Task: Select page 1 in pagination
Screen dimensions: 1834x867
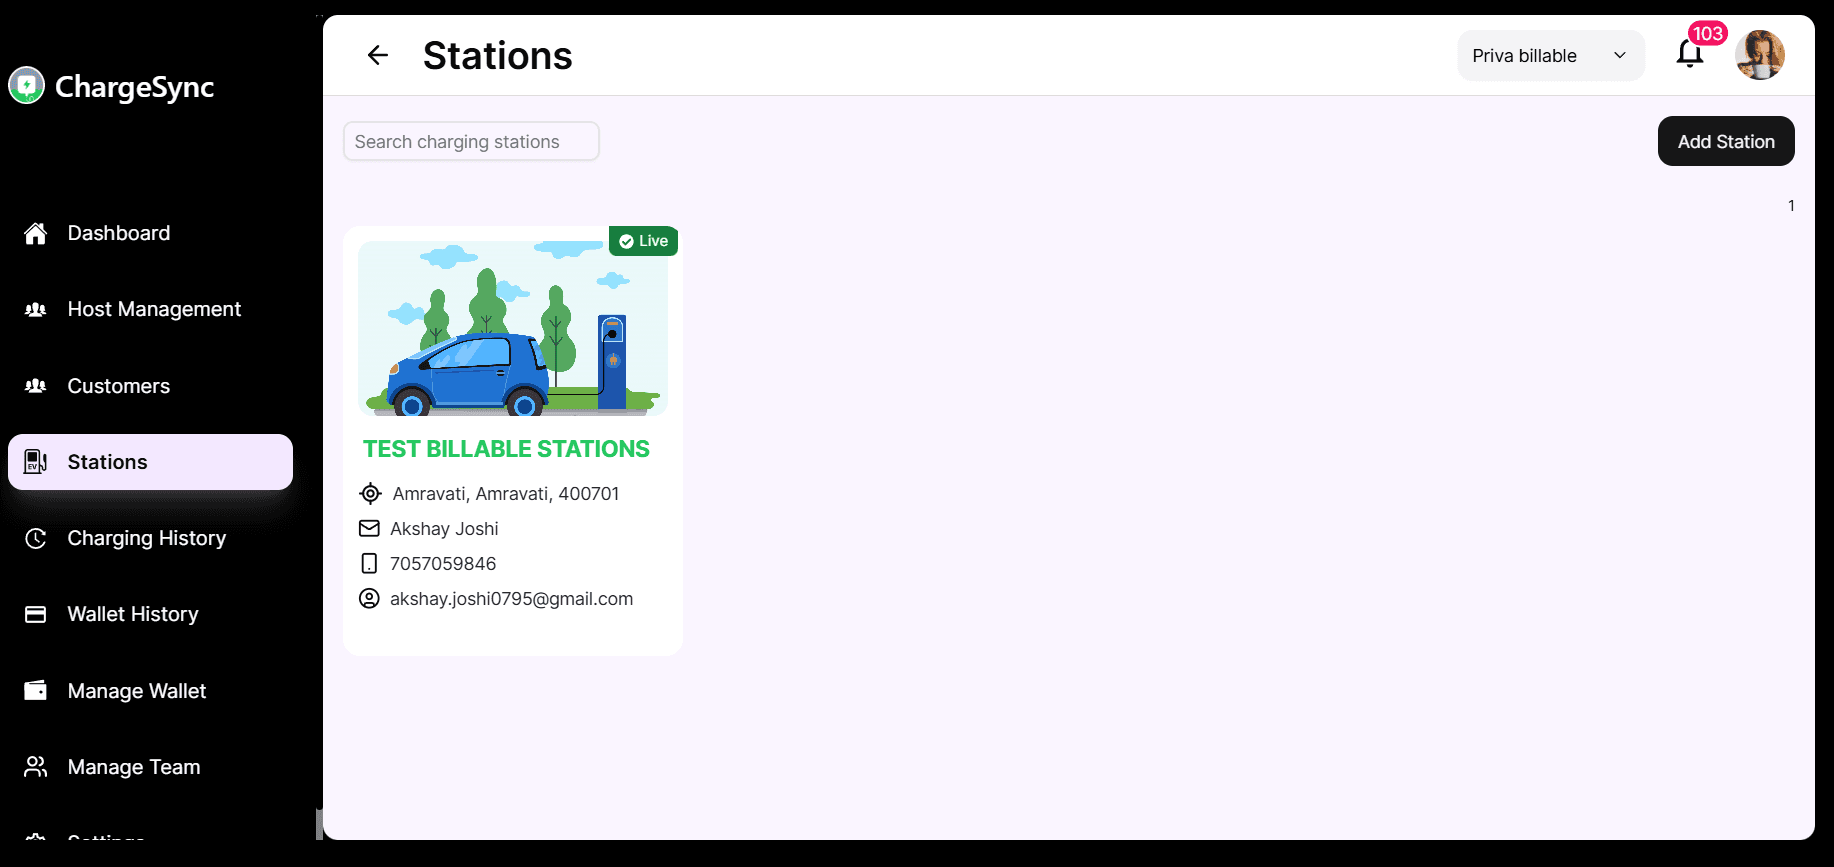Action: click(x=1791, y=206)
